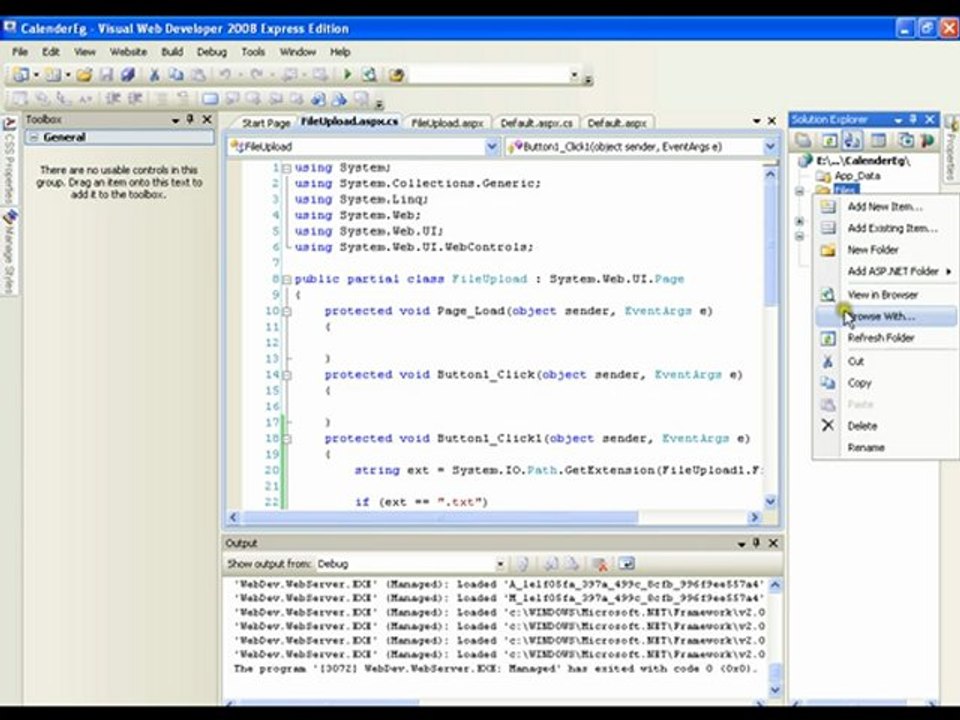960x720 pixels.
Task: Click the code editor horizontal scrollbar thumb
Action: pyautogui.click(x=441, y=518)
